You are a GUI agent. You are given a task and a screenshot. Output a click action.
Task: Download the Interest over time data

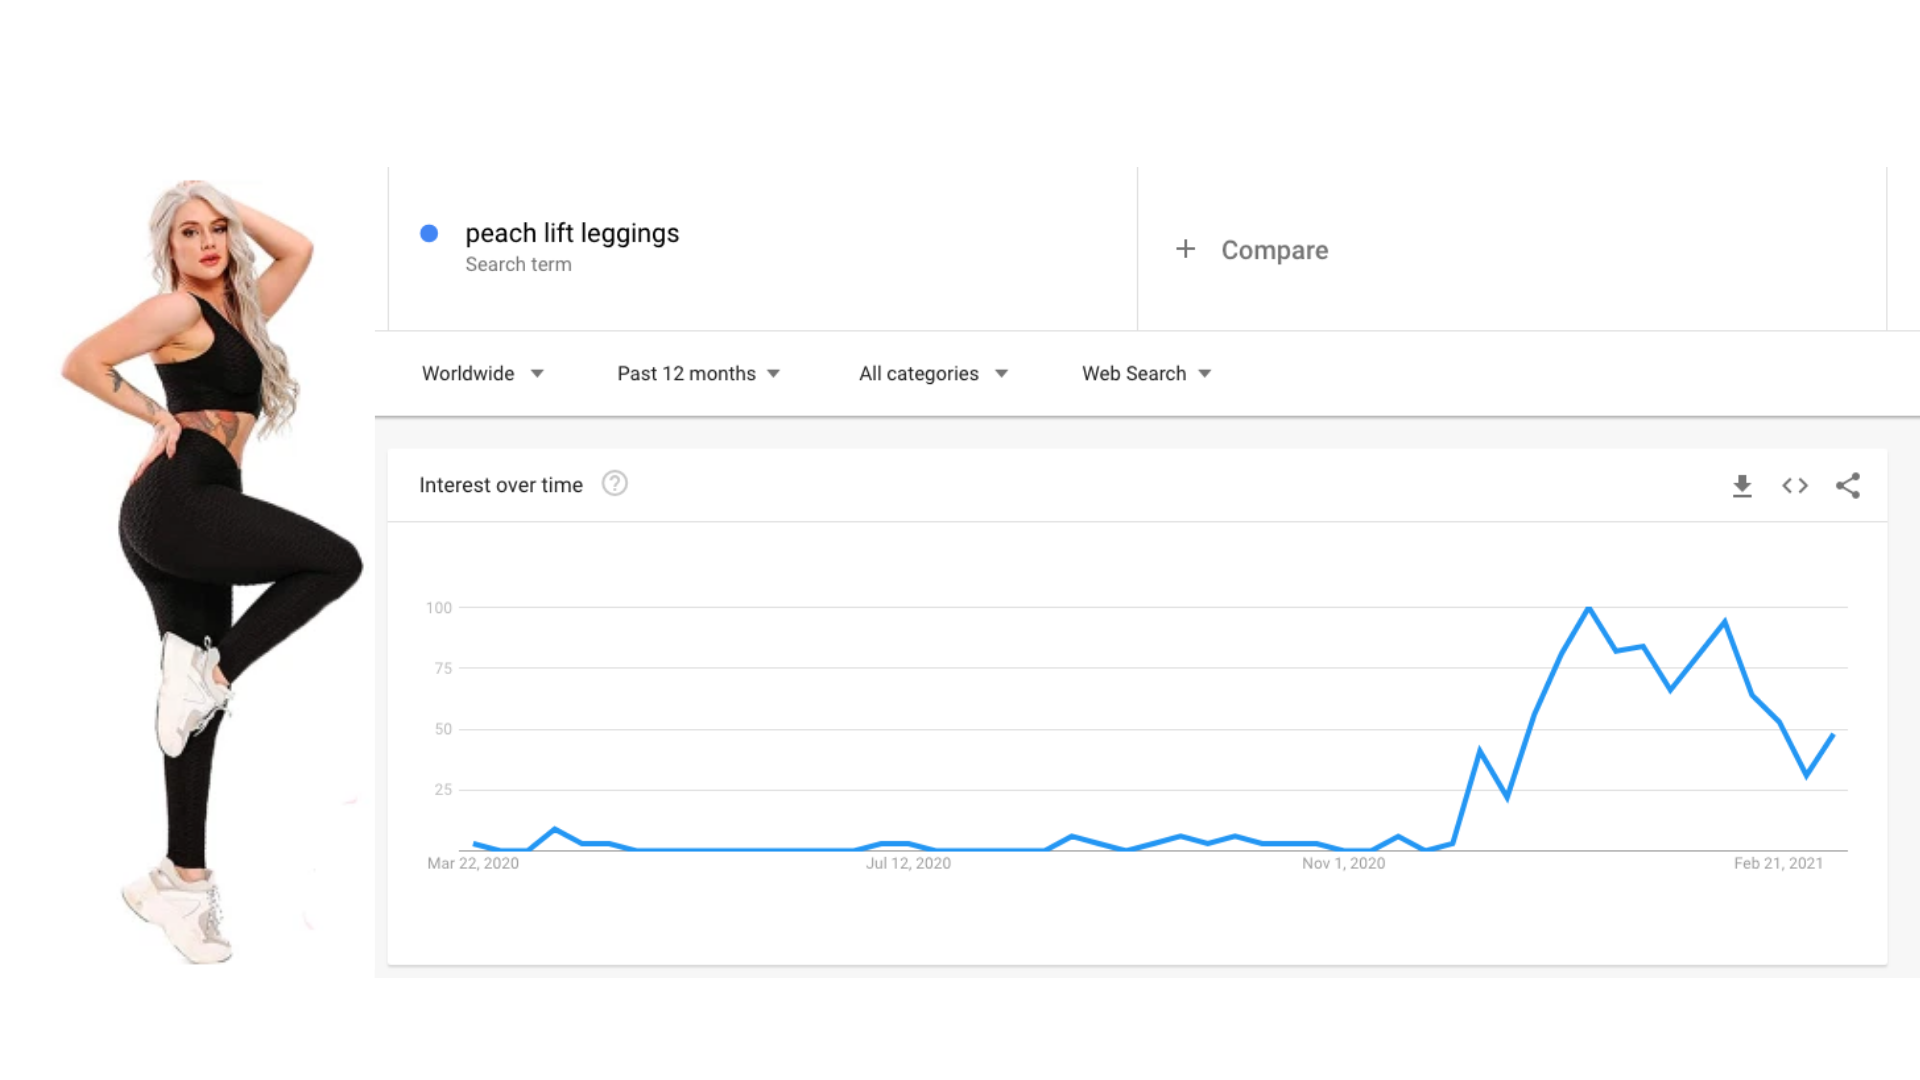(1742, 486)
